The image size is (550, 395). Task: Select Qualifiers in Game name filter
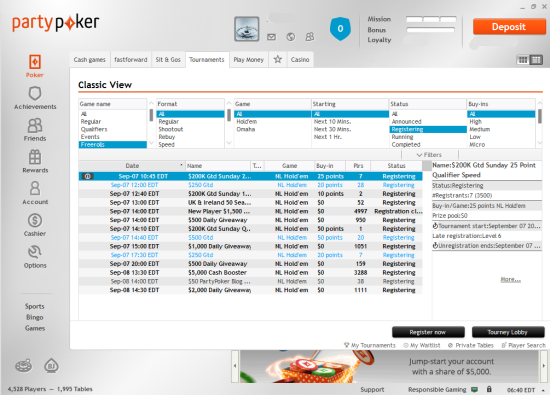[x=113, y=129]
